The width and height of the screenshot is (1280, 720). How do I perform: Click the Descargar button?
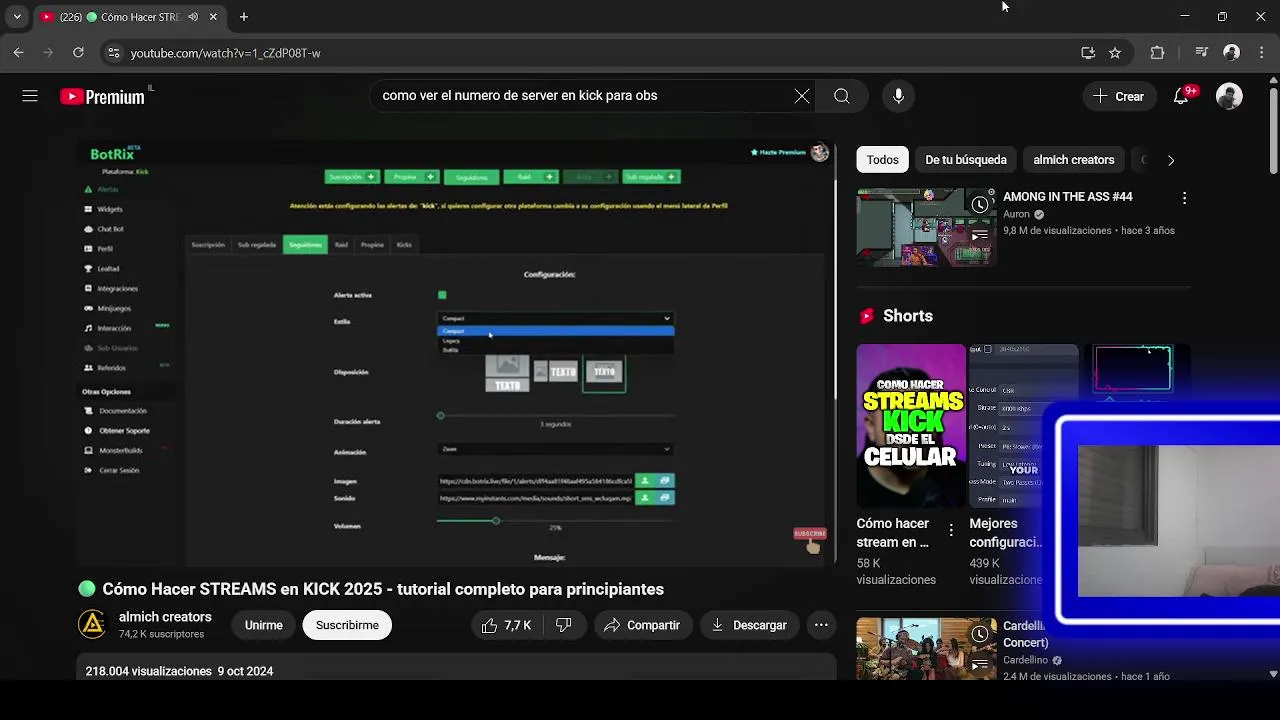point(749,625)
